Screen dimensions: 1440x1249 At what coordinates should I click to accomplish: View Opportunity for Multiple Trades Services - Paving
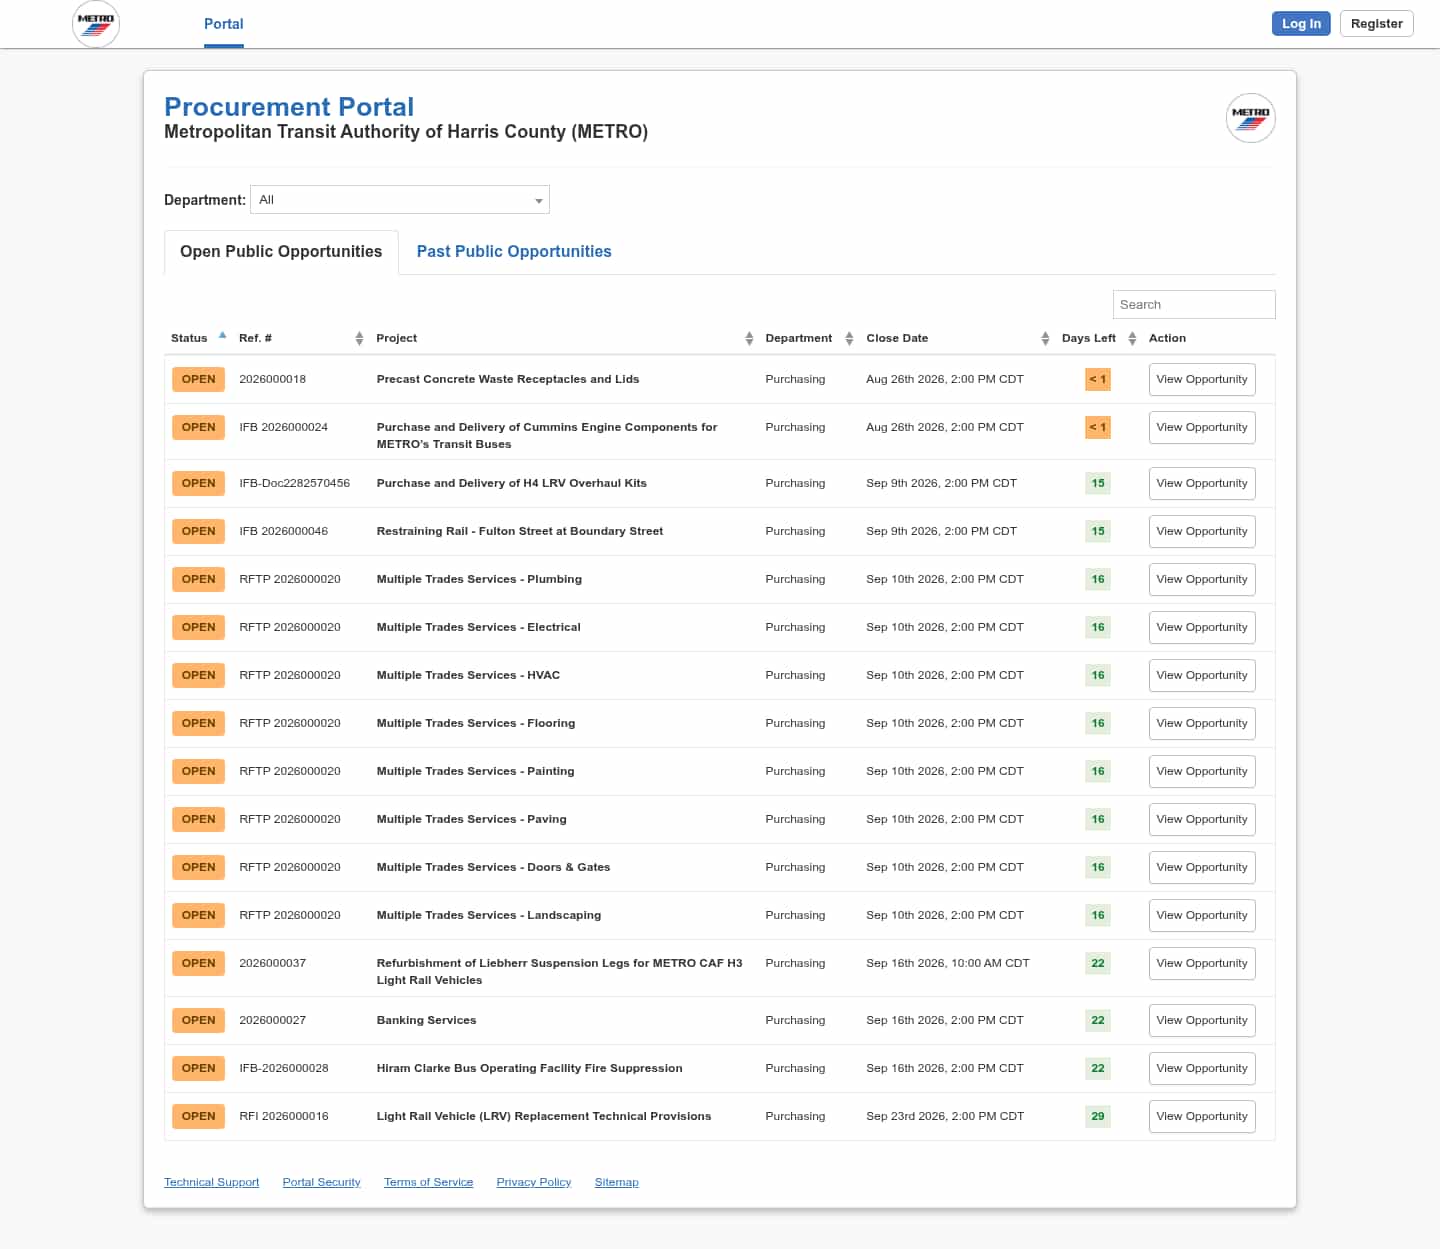click(x=1202, y=820)
